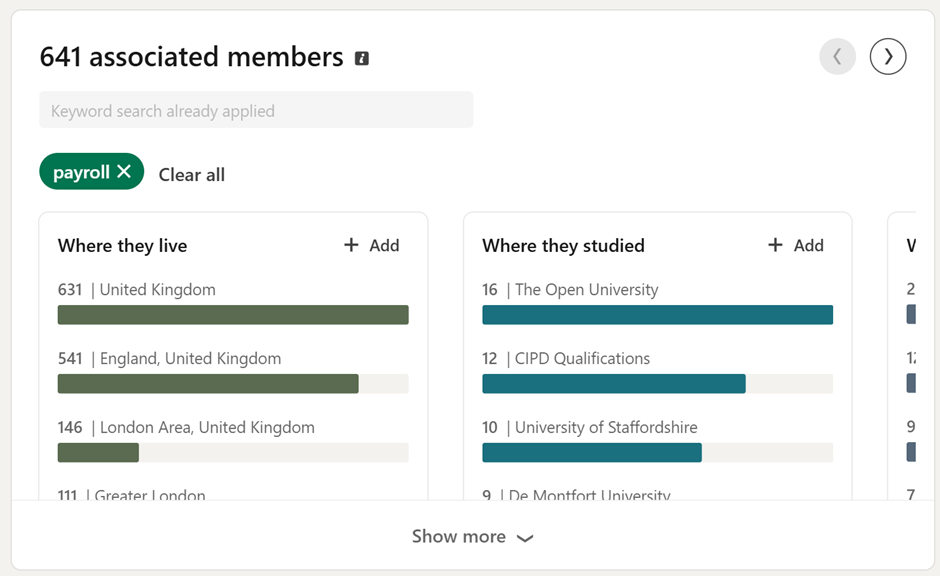
Task: Click the info icon beside associated members
Action: coord(362,58)
